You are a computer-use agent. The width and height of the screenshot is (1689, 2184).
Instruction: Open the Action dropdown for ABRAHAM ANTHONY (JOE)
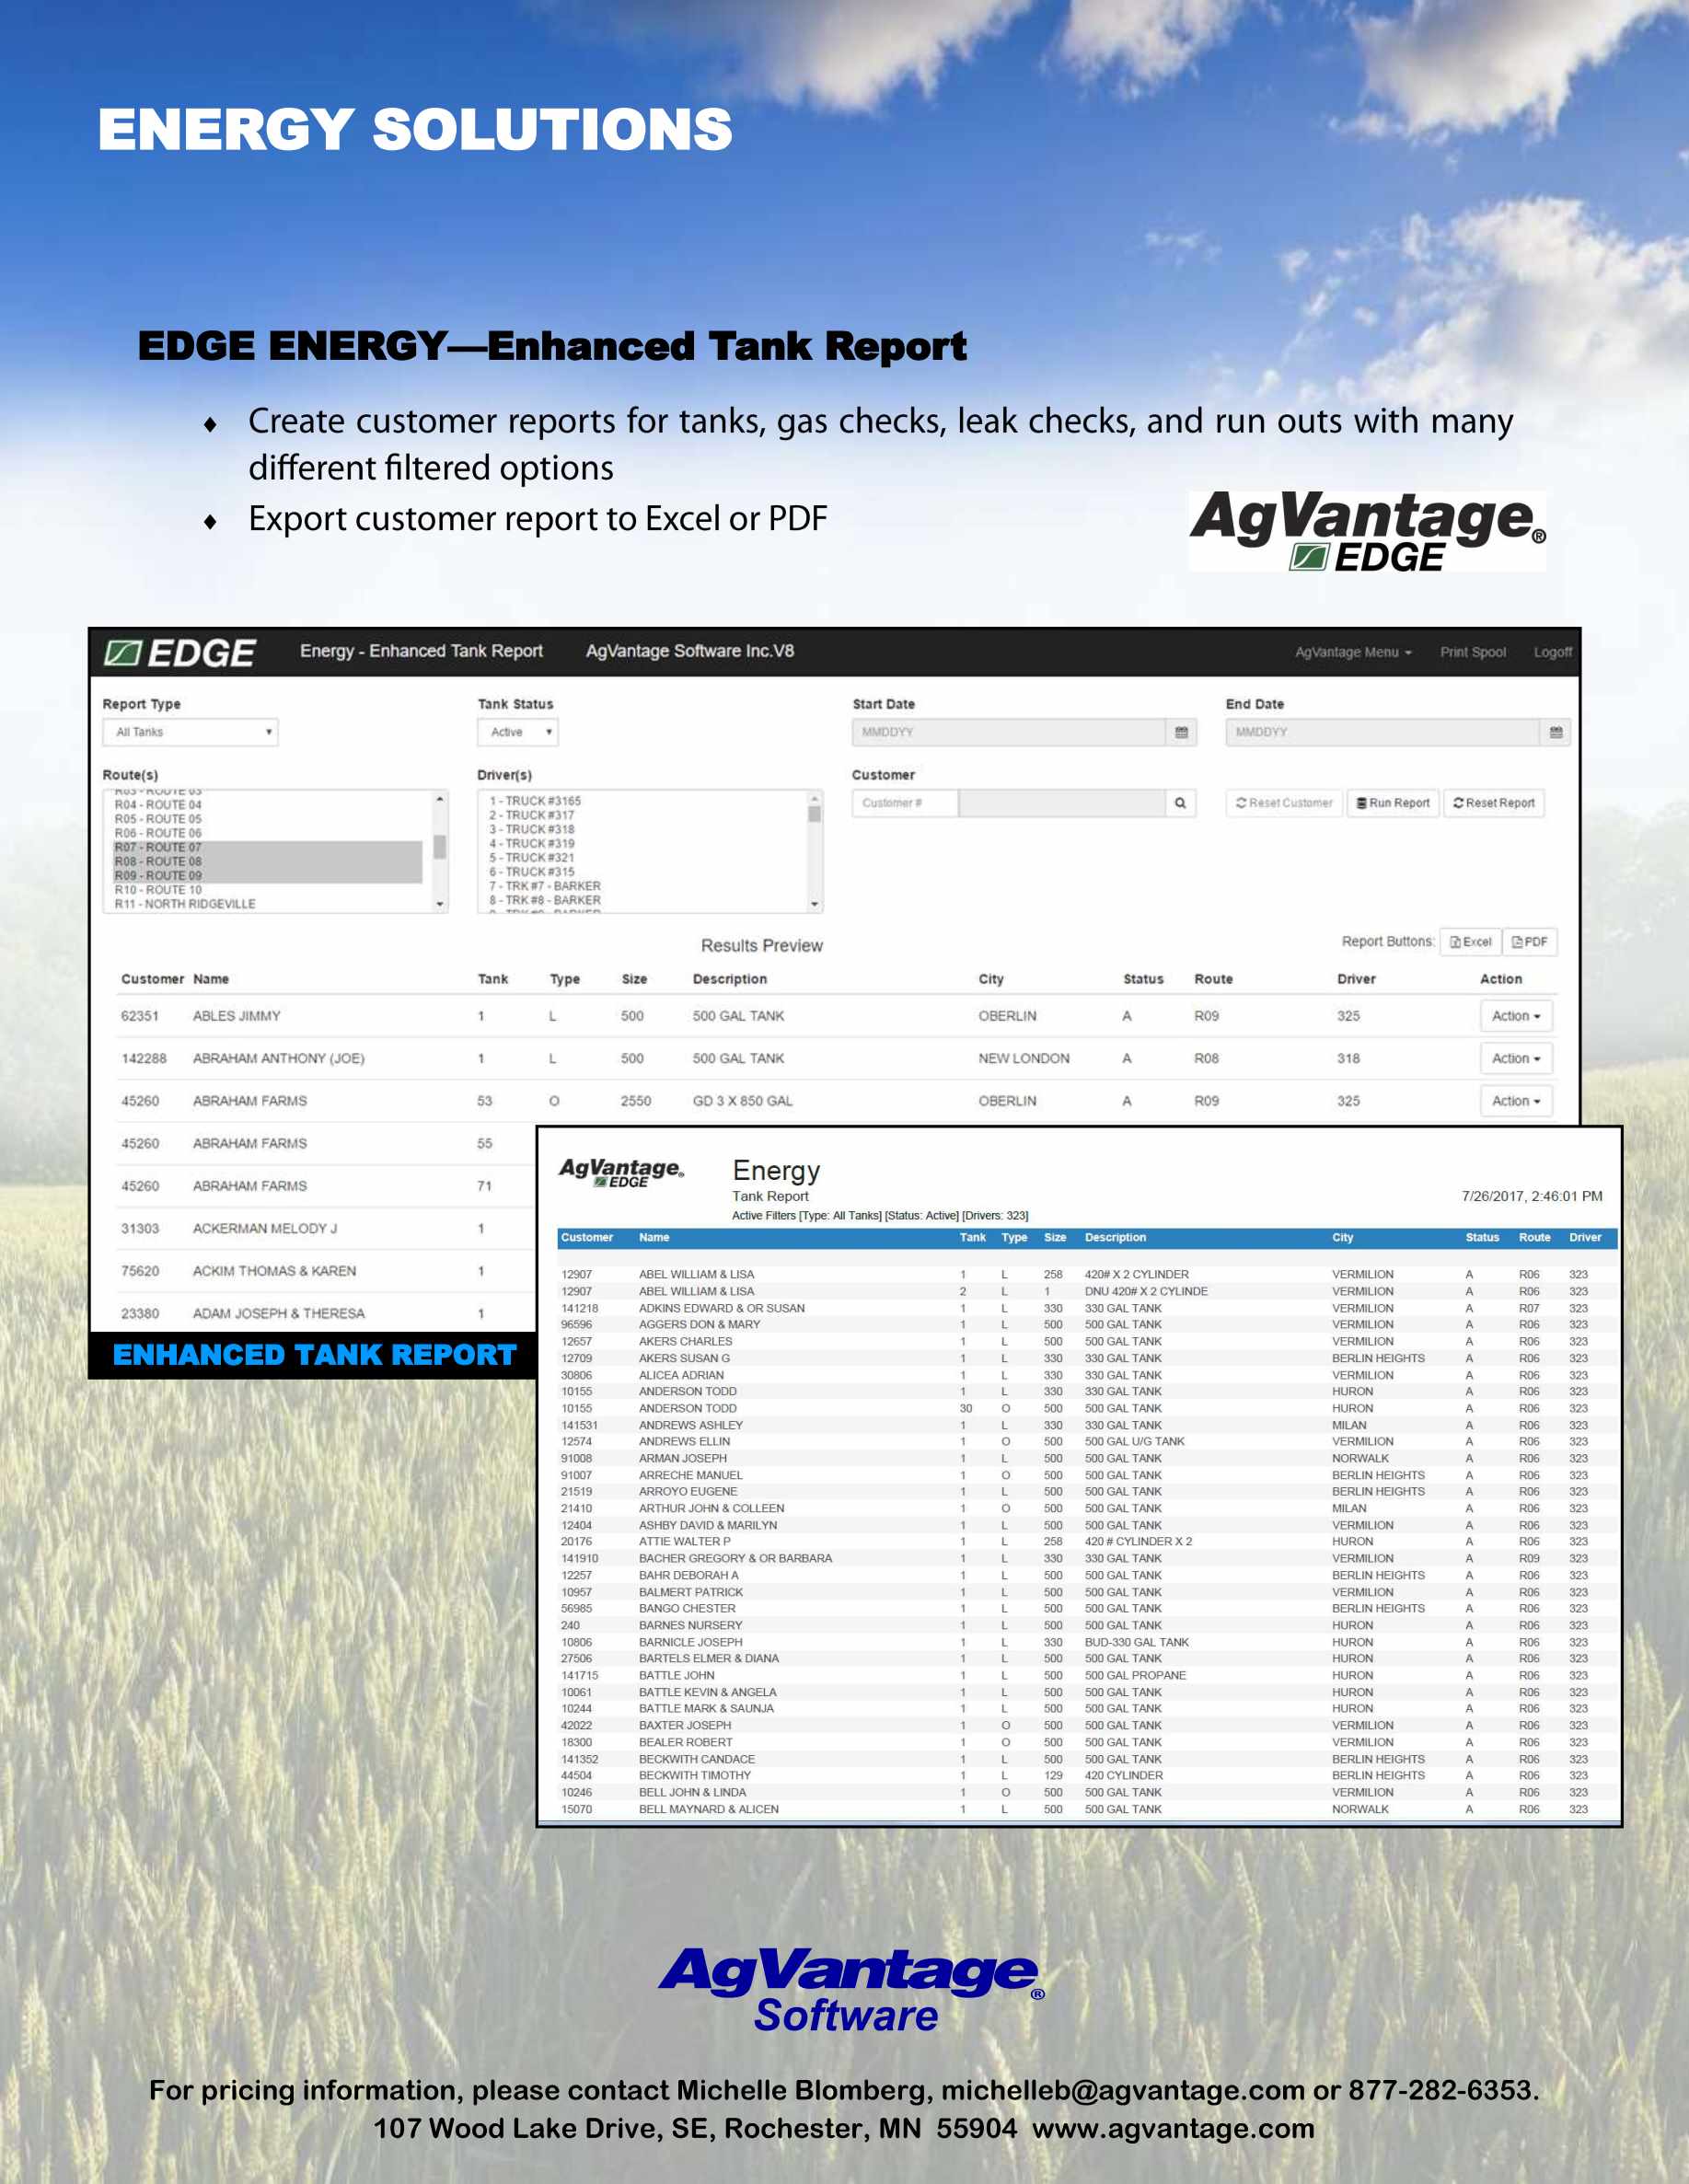tap(1515, 1058)
